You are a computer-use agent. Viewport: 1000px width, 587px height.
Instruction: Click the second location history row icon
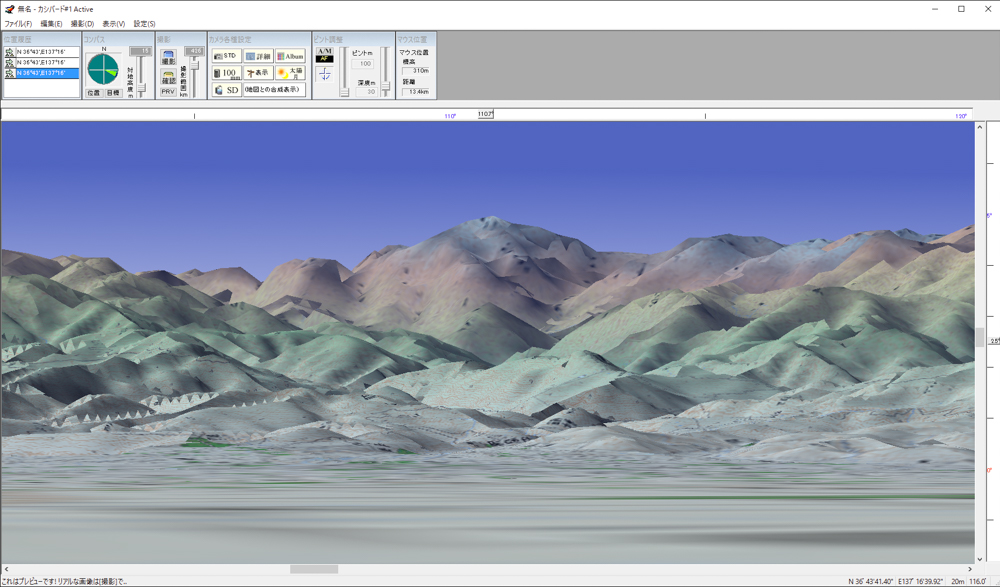click(x=10, y=63)
